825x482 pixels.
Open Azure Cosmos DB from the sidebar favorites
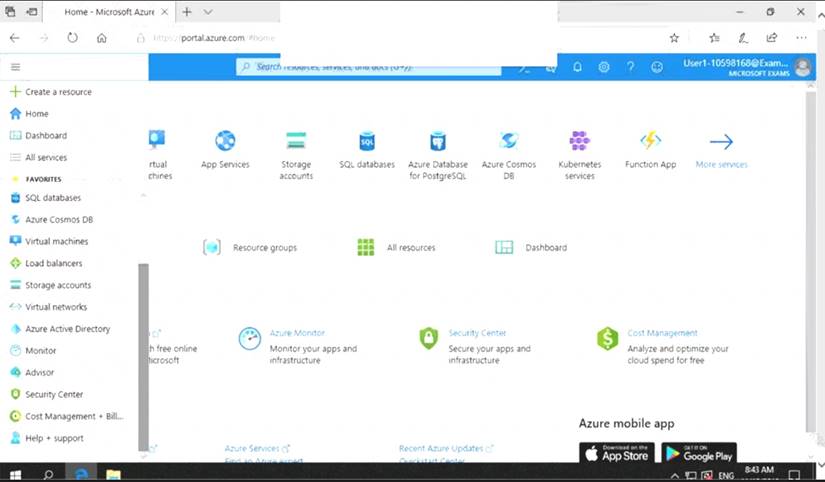pos(52,219)
